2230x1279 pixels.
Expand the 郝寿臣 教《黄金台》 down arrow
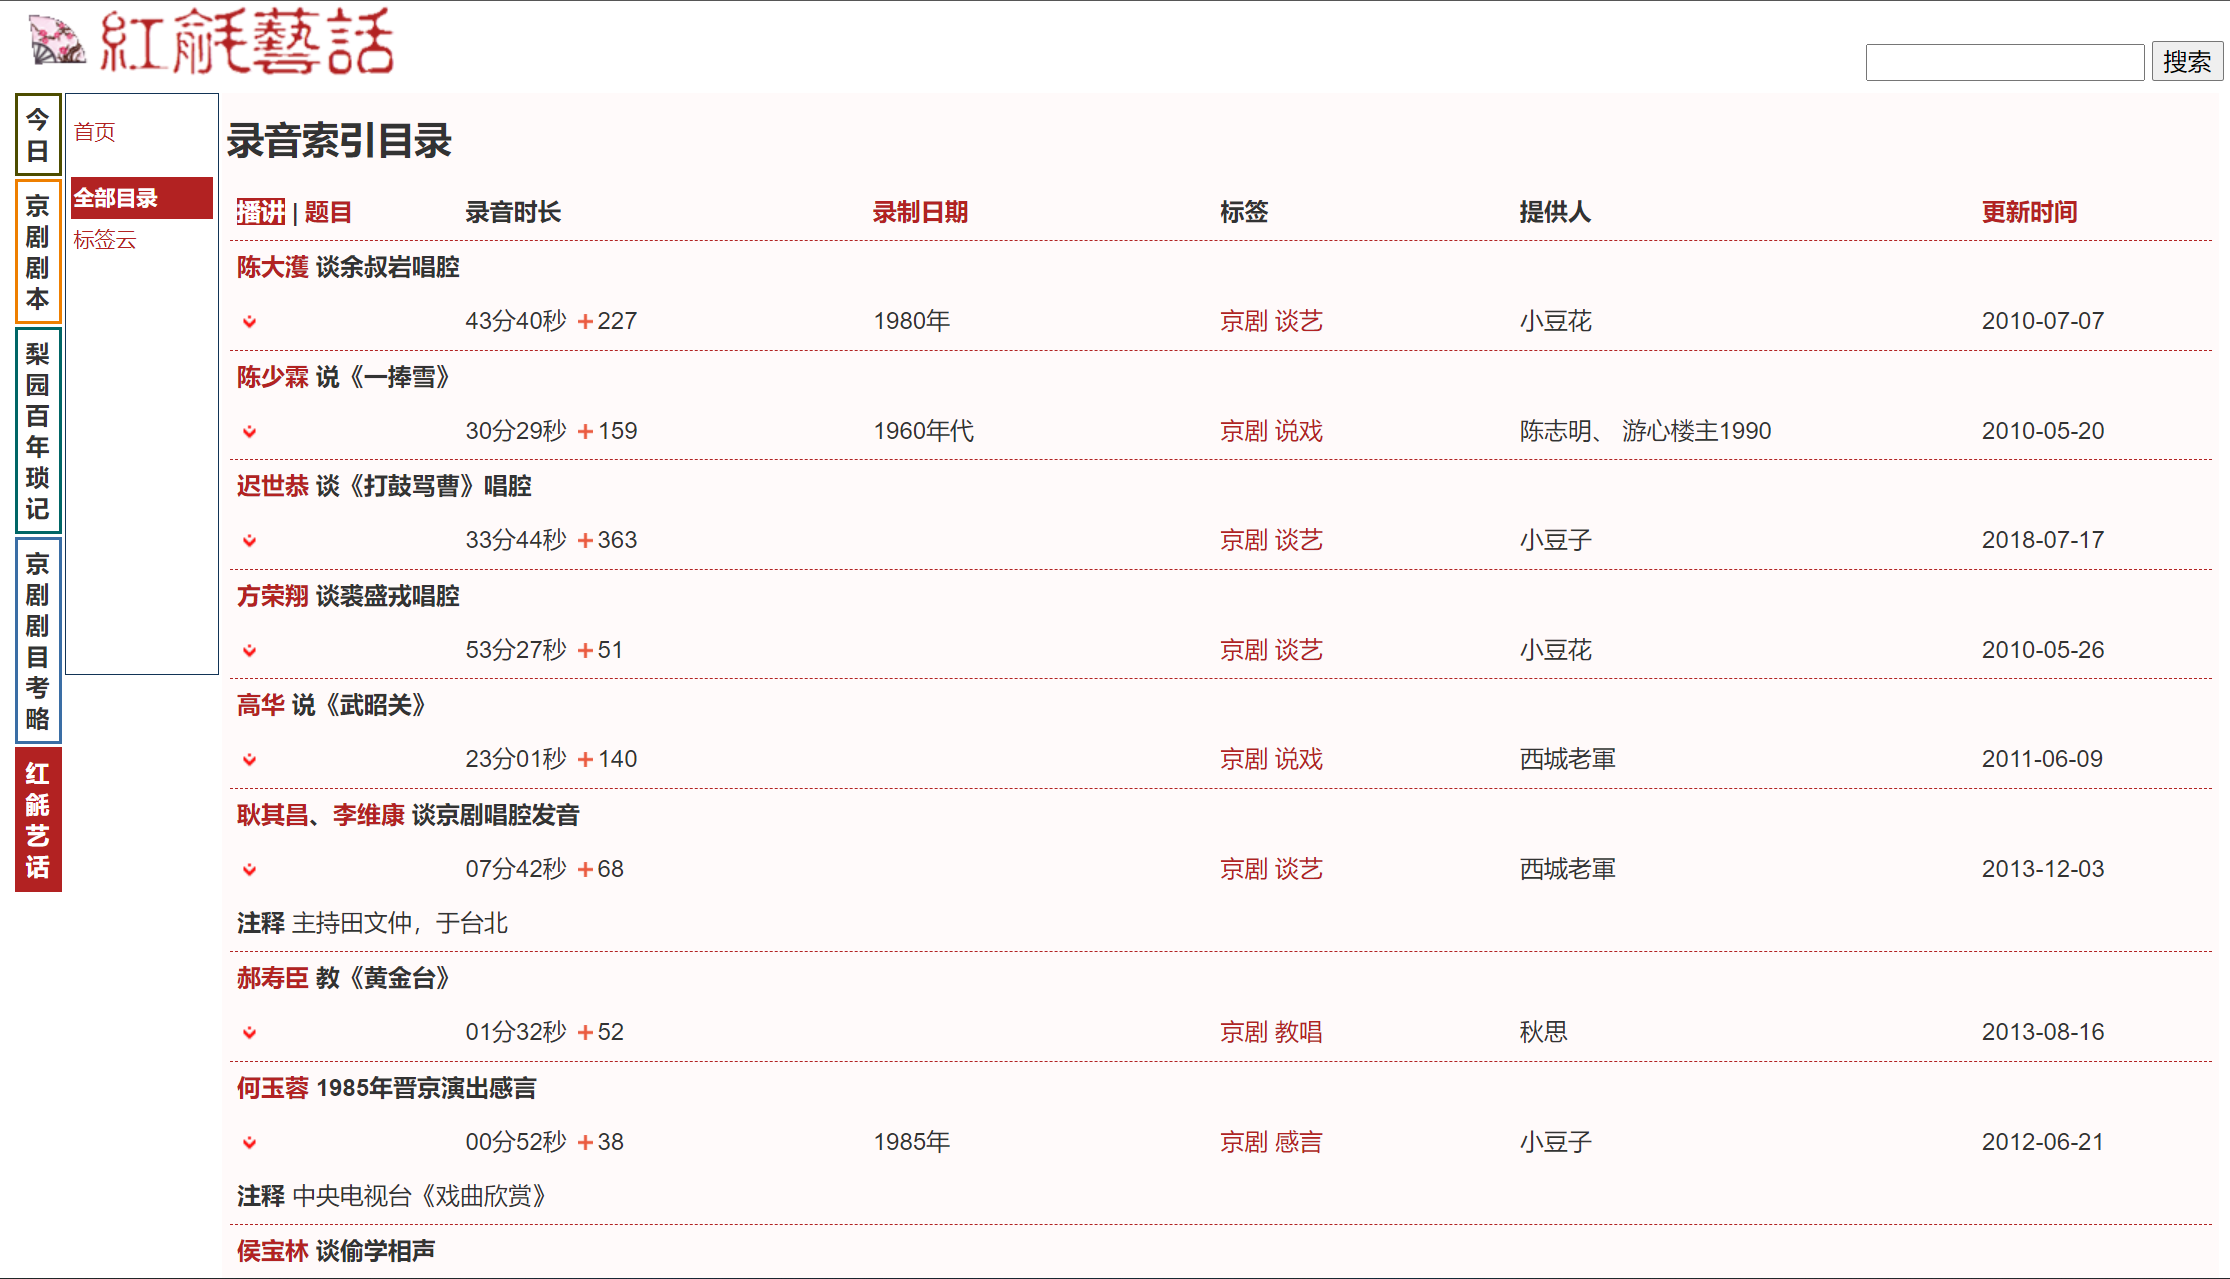pyautogui.click(x=250, y=1033)
